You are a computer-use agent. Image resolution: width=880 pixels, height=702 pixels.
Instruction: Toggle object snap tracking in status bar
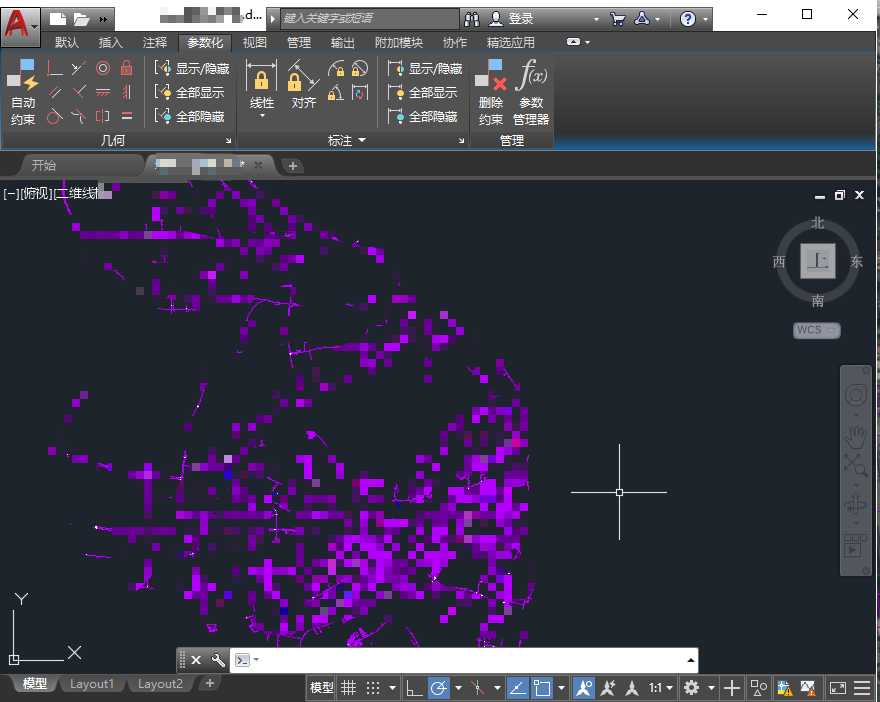[517, 687]
